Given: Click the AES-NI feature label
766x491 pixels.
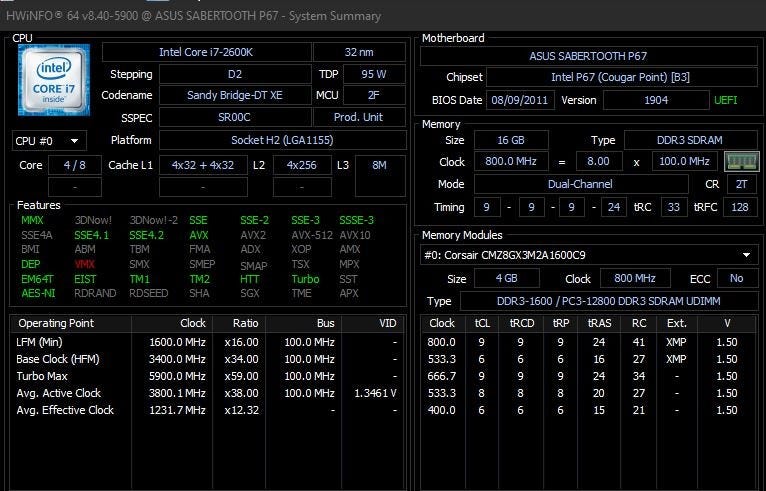Looking at the screenshot, I should [x=36, y=293].
